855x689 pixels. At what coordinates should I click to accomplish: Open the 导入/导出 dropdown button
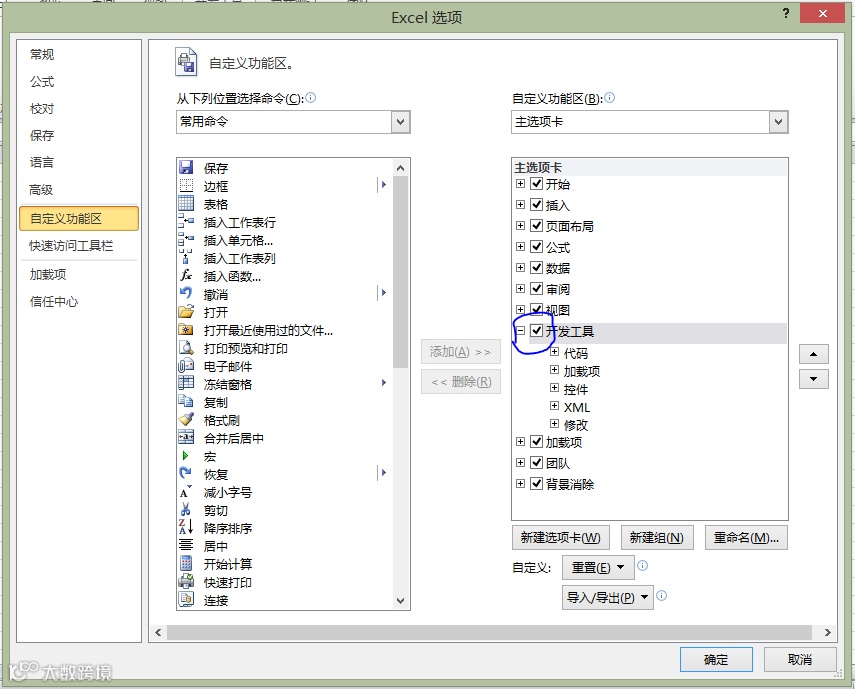tap(607, 597)
